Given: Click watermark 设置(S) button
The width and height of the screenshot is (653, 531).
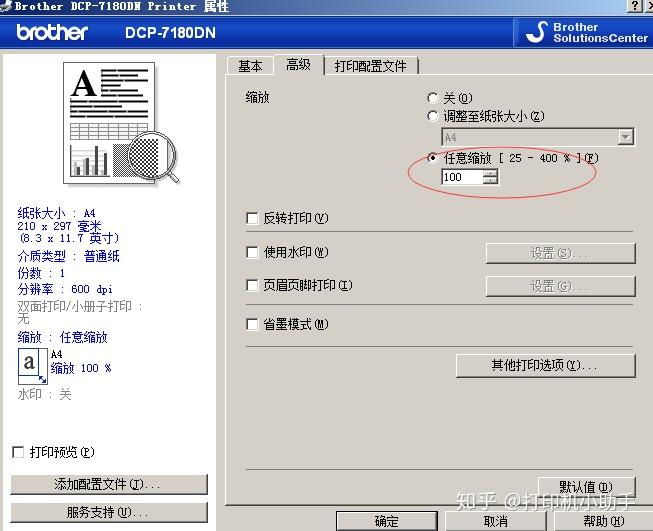Looking at the screenshot, I should click(561, 253).
